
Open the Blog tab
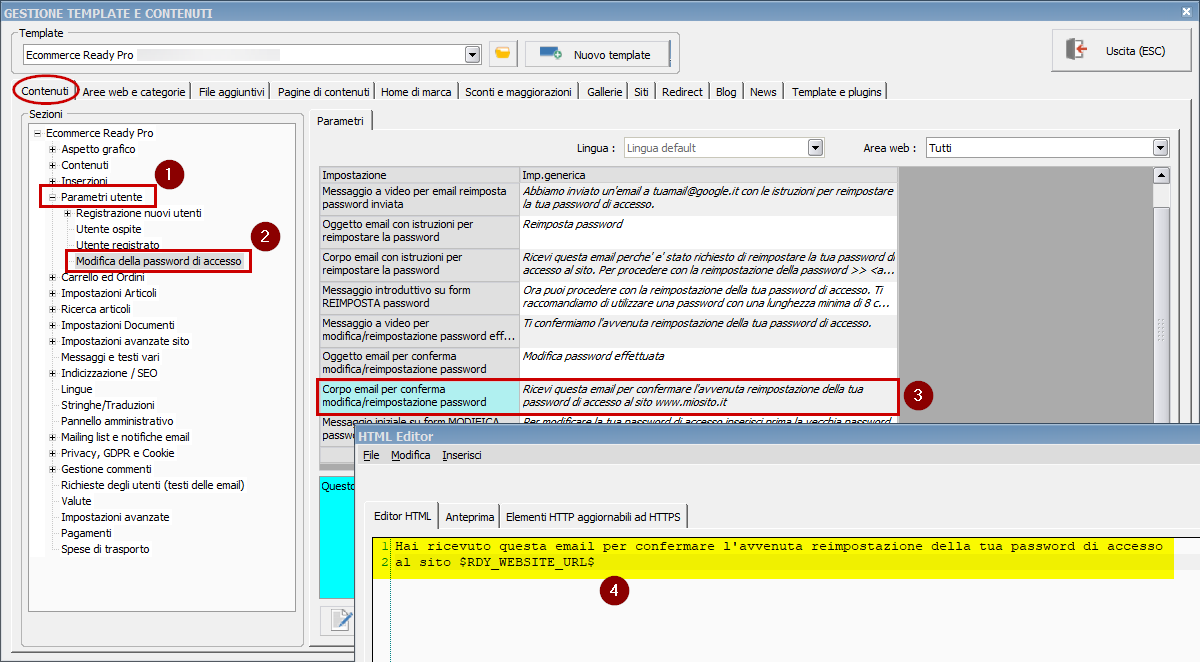[x=726, y=92]
